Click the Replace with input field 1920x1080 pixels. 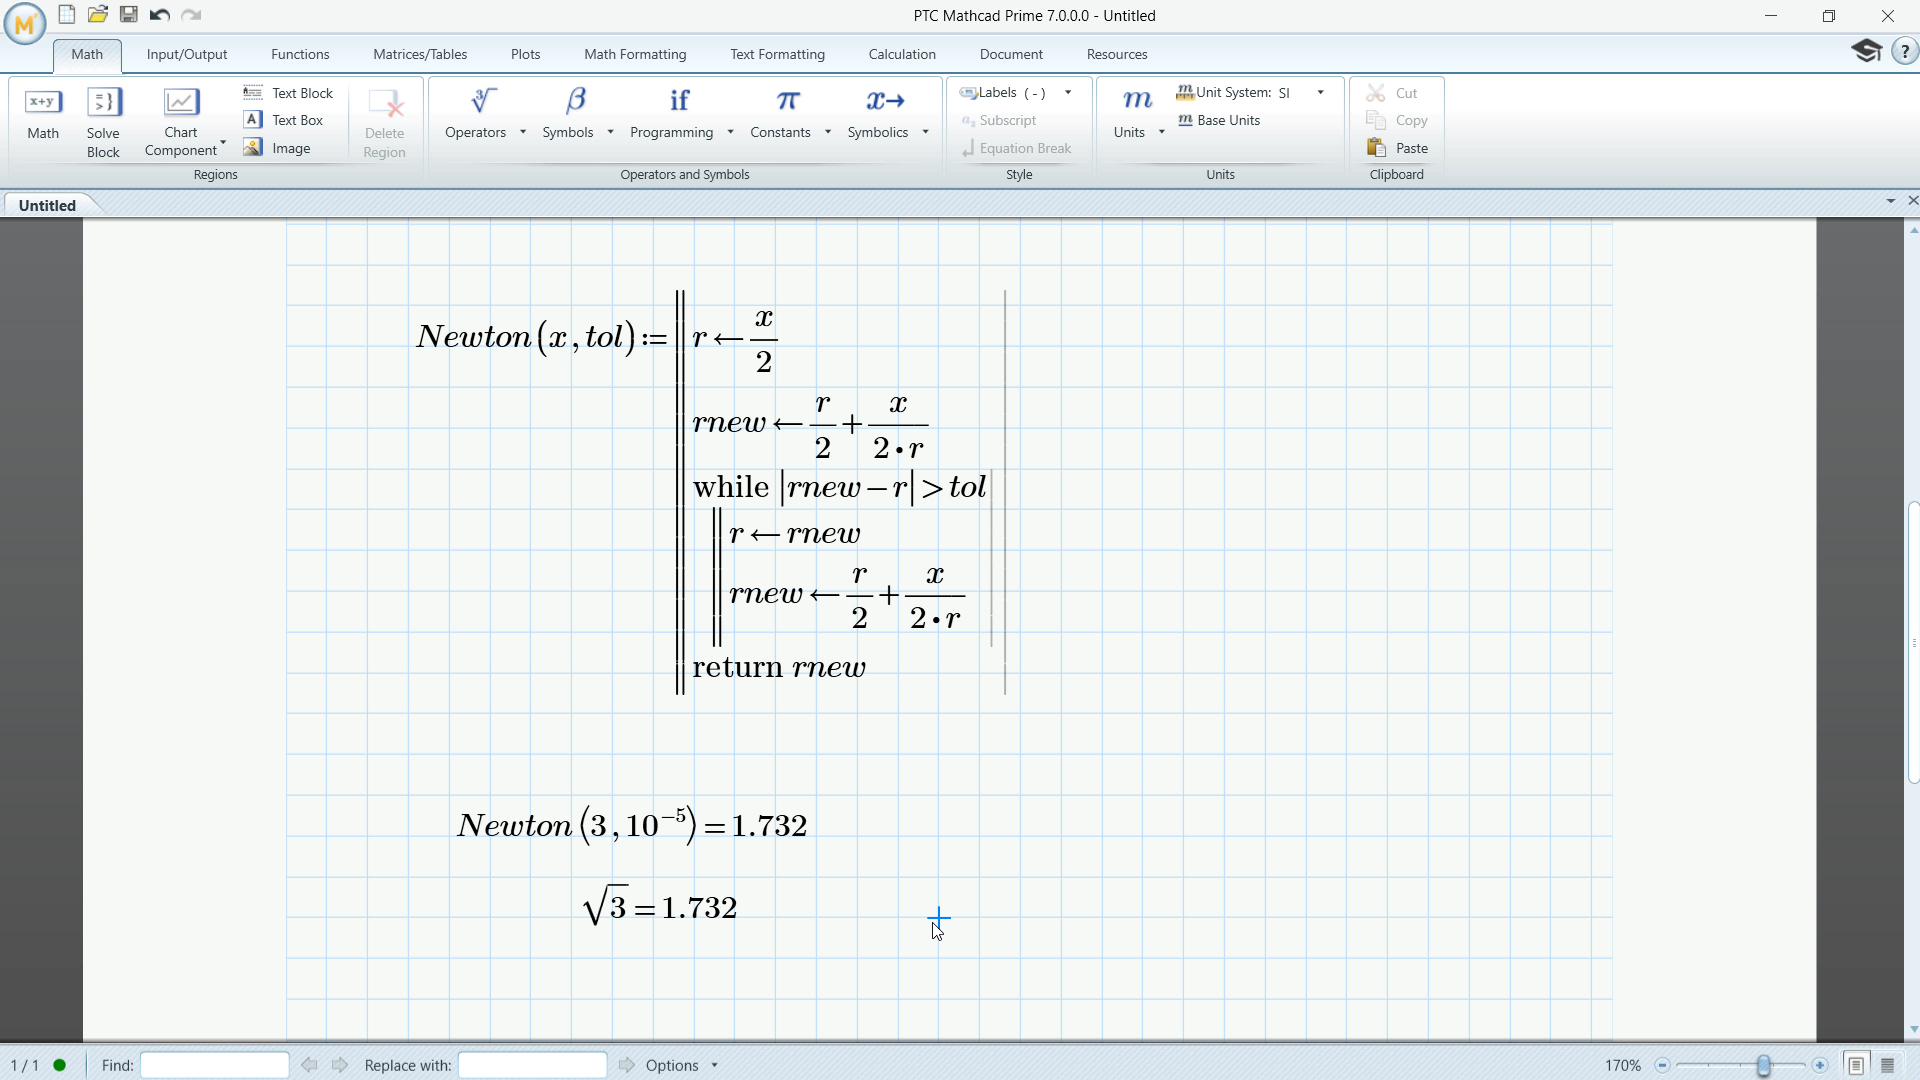[532, 1065]
